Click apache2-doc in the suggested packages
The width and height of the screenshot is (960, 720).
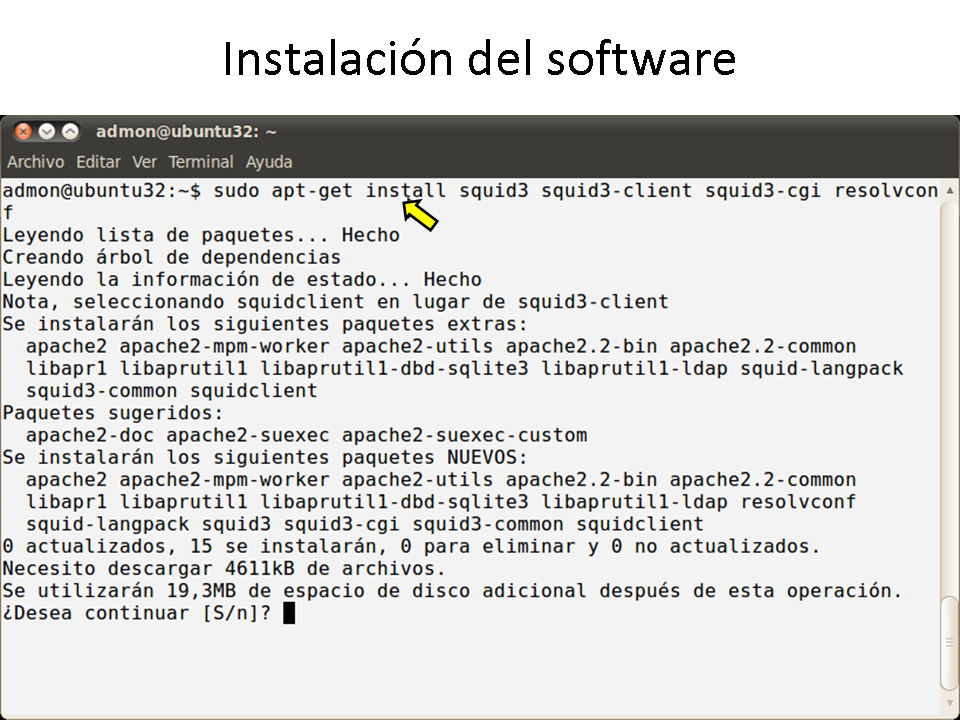tap(90, 435)
